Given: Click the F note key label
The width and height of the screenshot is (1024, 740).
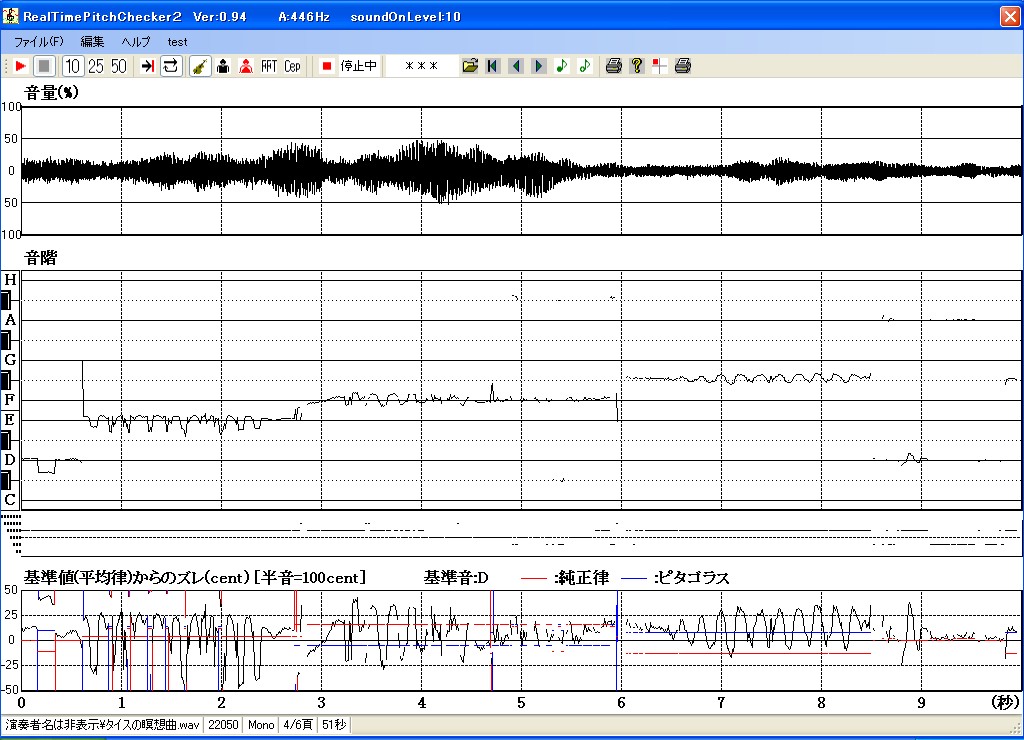Looking at the screenshot, I should click(10, 400).
